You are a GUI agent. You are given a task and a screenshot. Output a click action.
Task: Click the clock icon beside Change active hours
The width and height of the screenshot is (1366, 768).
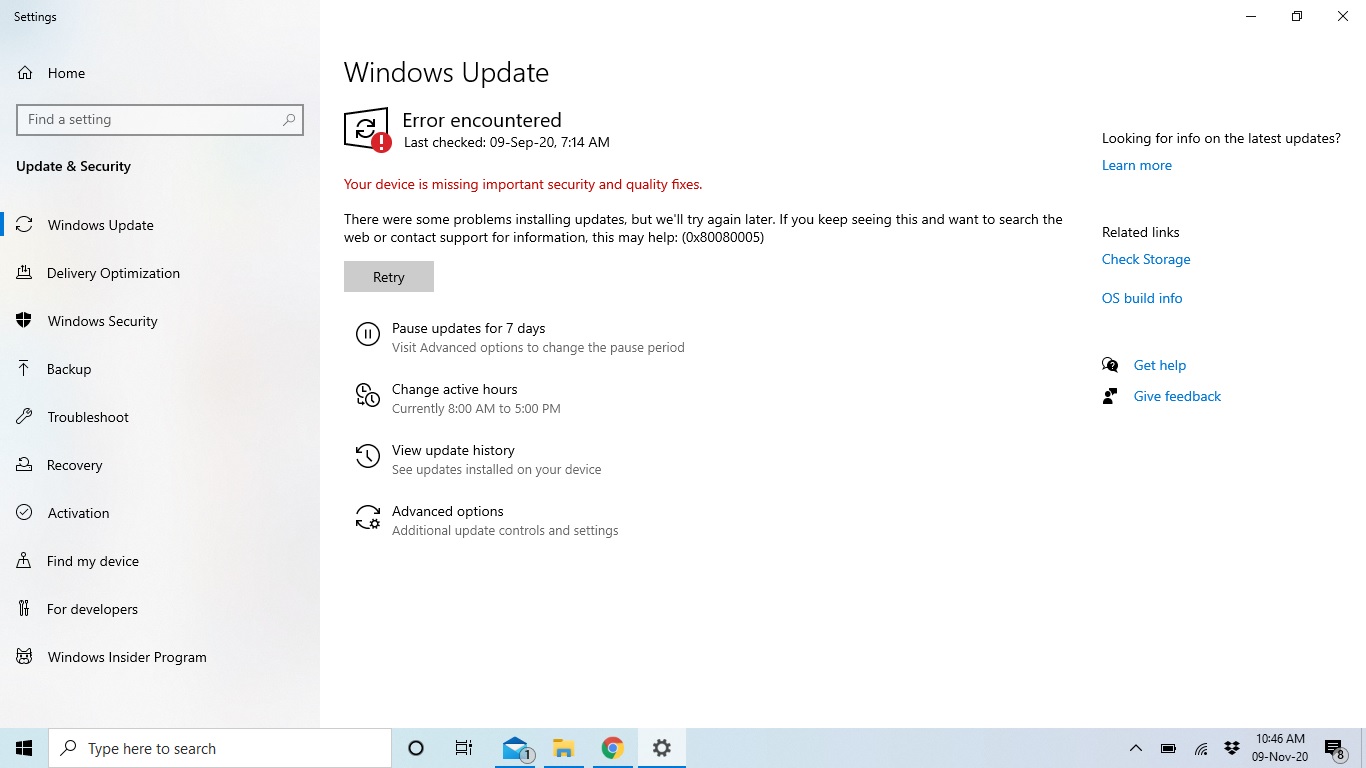tap(368, 396)
